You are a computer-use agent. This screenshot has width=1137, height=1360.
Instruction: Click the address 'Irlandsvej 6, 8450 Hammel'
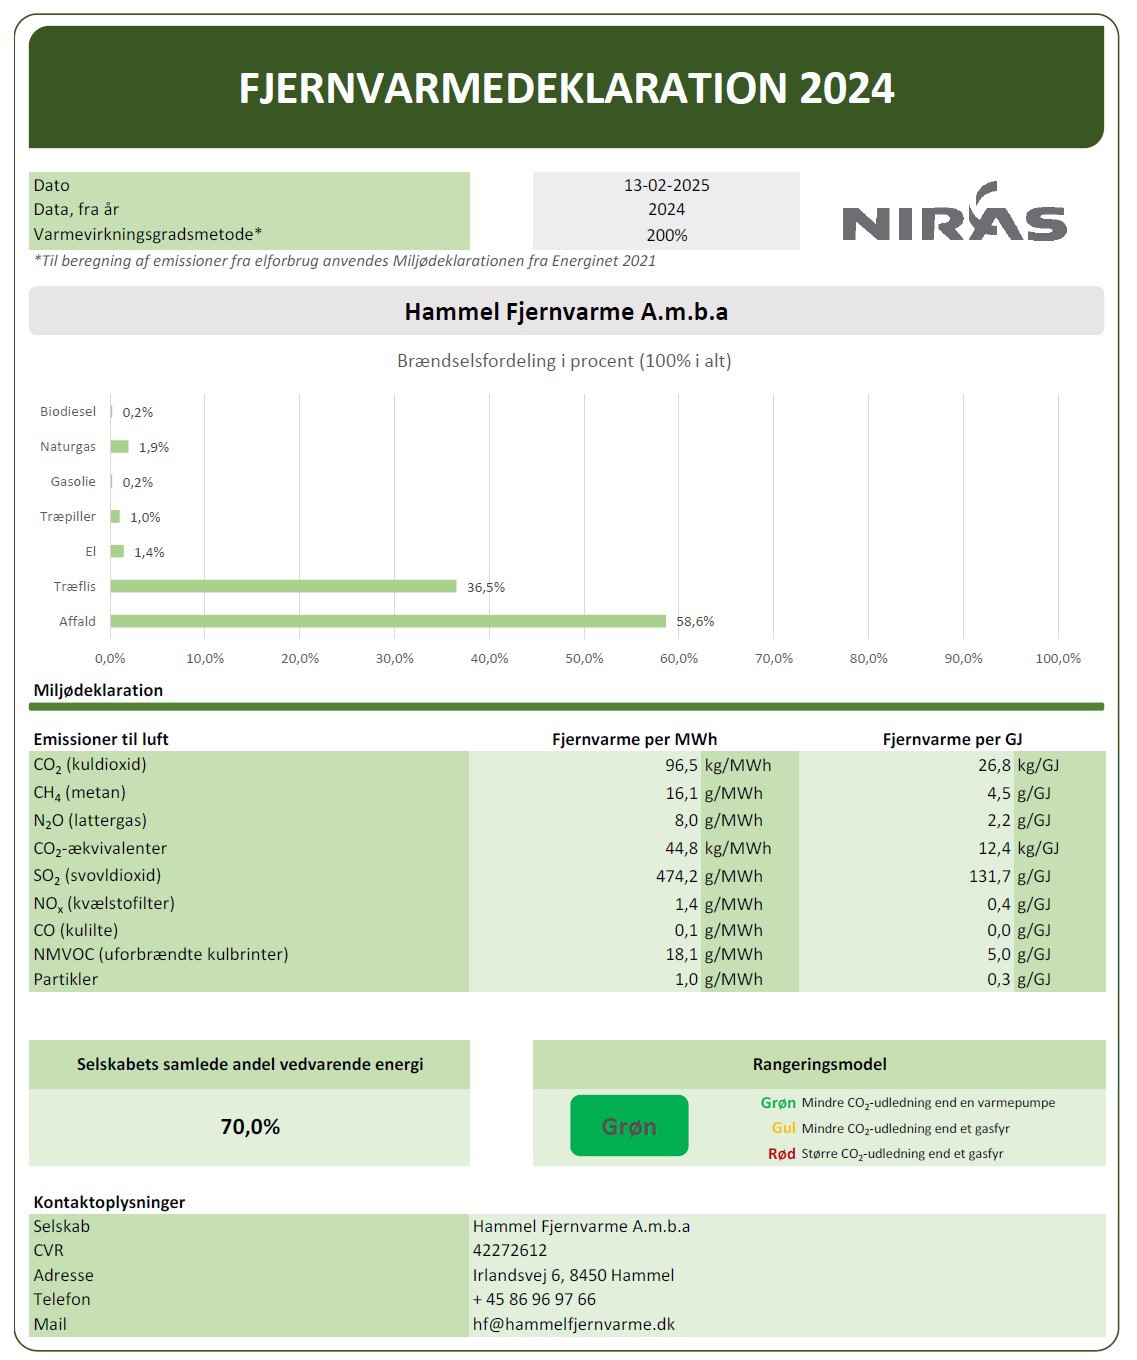(574, 1275)
